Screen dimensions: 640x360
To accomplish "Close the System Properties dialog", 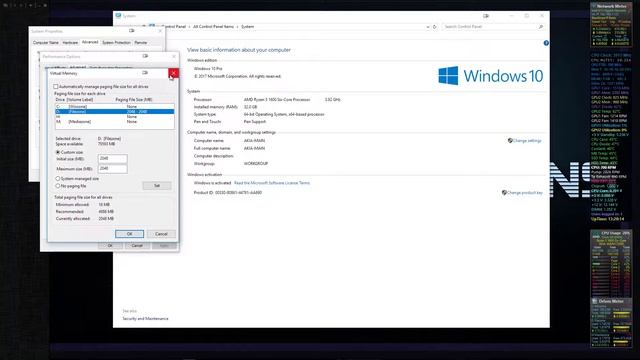I will [x=160, y=31].
